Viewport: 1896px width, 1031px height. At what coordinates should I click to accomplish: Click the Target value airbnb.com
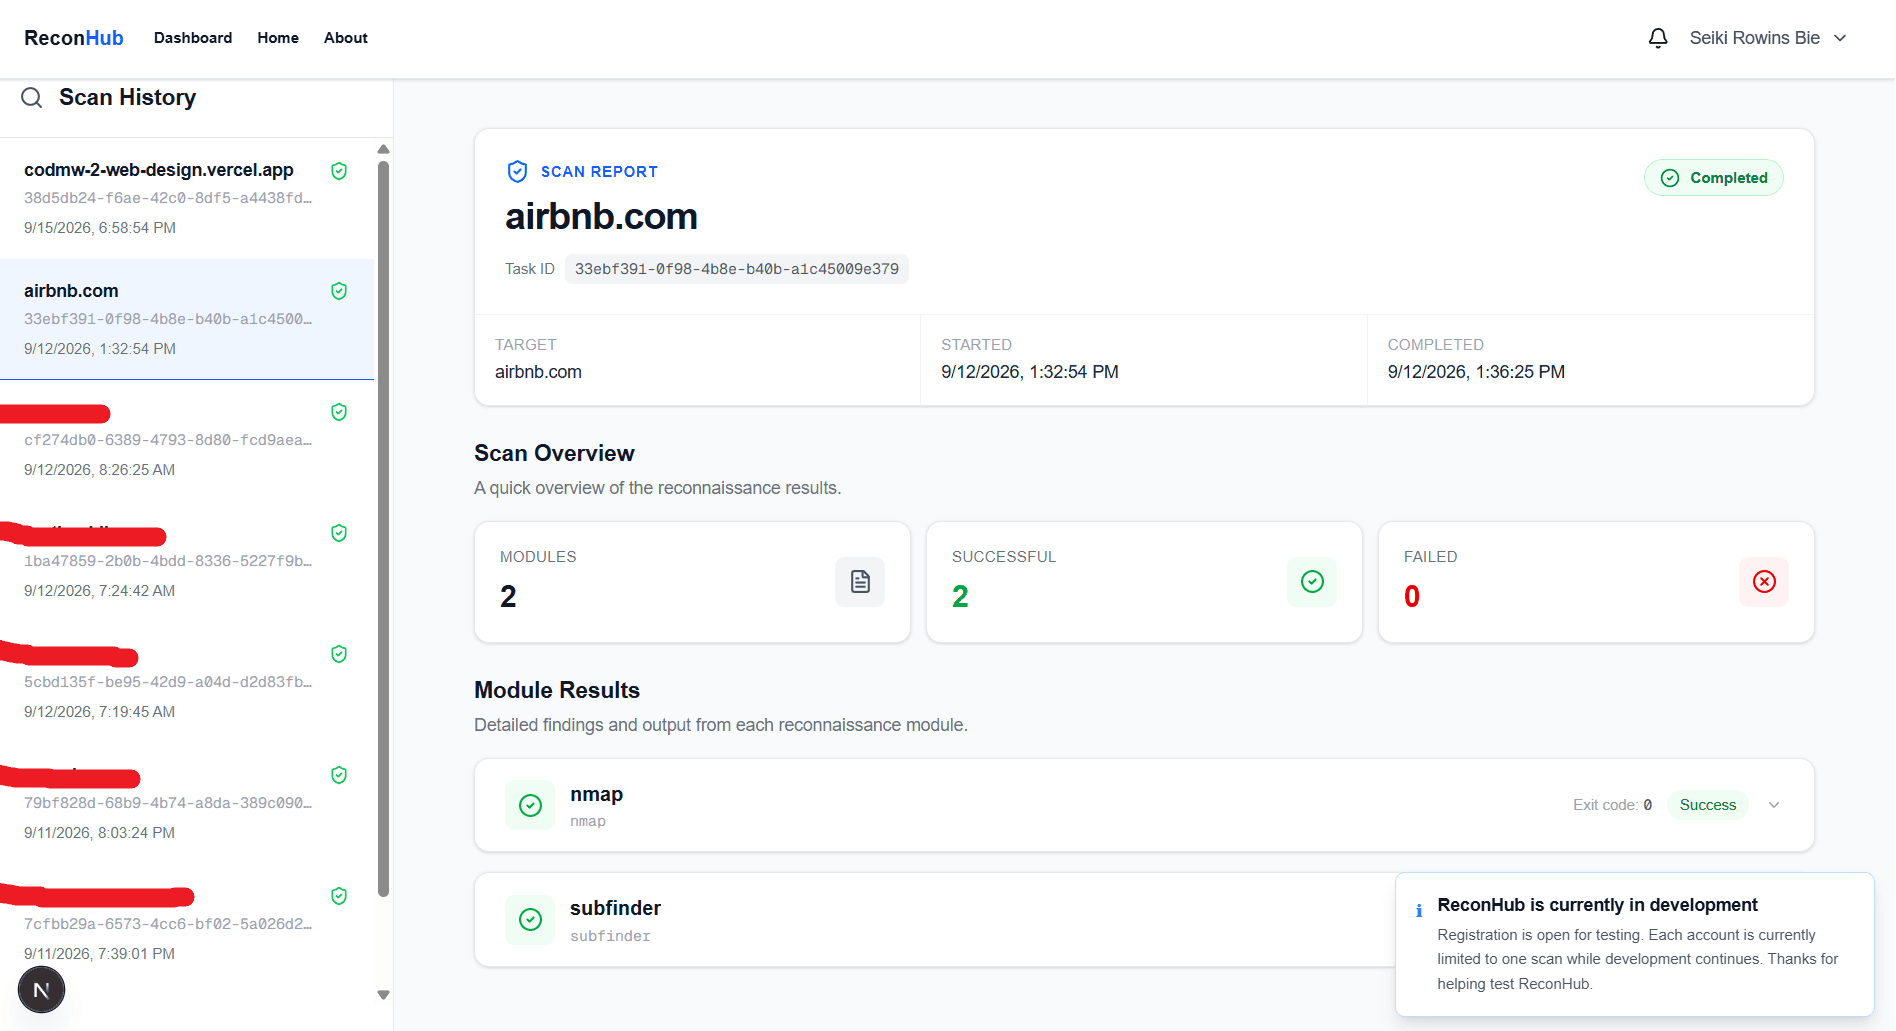[538, 372]
